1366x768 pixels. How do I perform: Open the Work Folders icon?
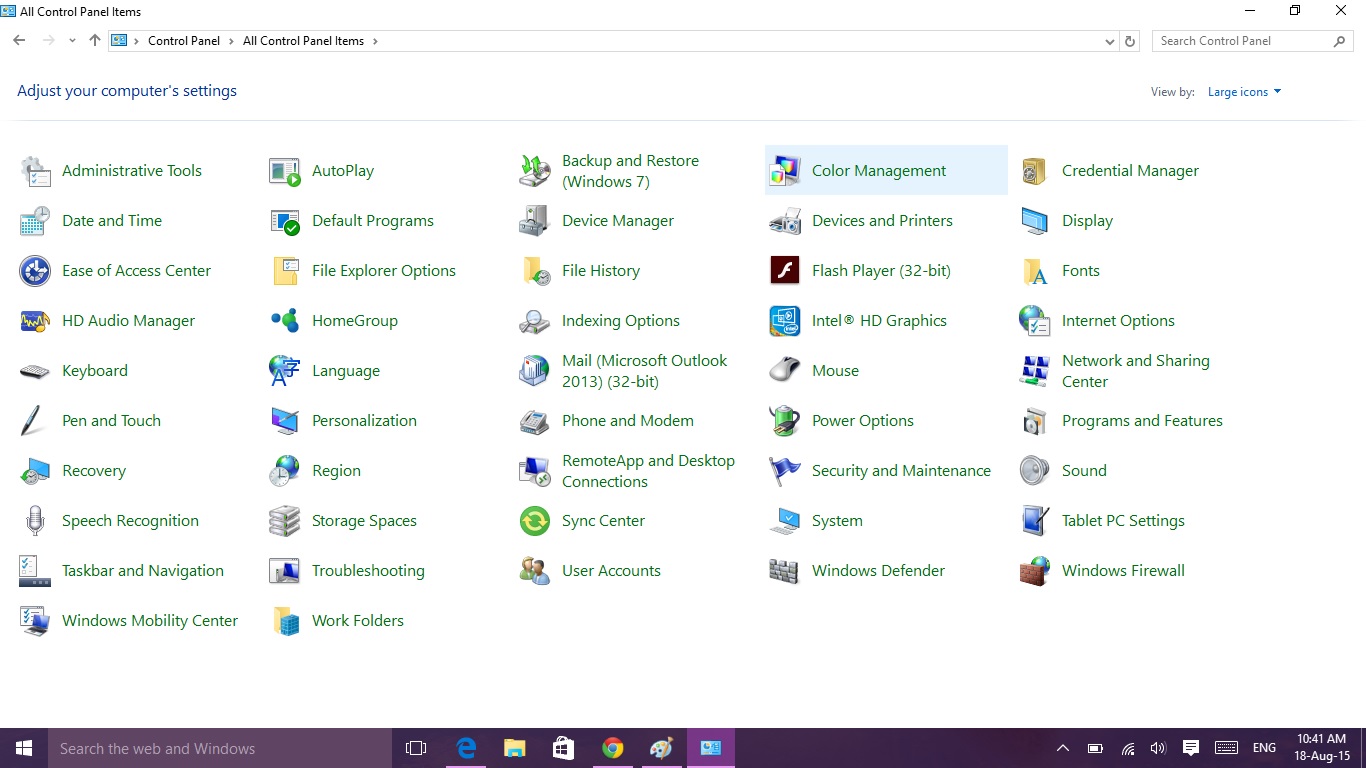click(x=285, y=621)
